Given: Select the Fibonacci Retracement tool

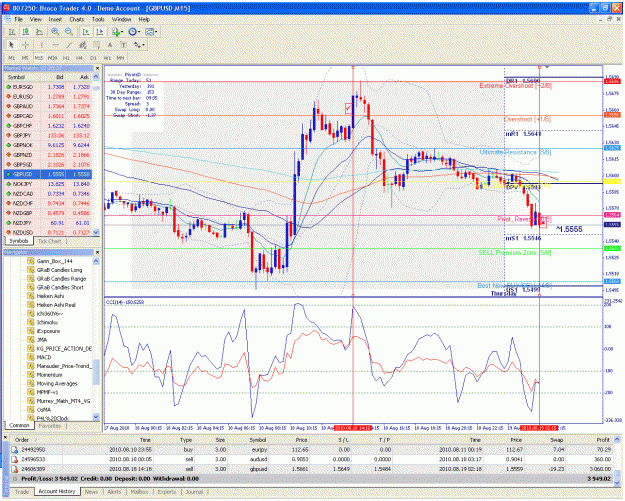Looking at the screenshot, I should pyautogui.click(x=96, y=45).
